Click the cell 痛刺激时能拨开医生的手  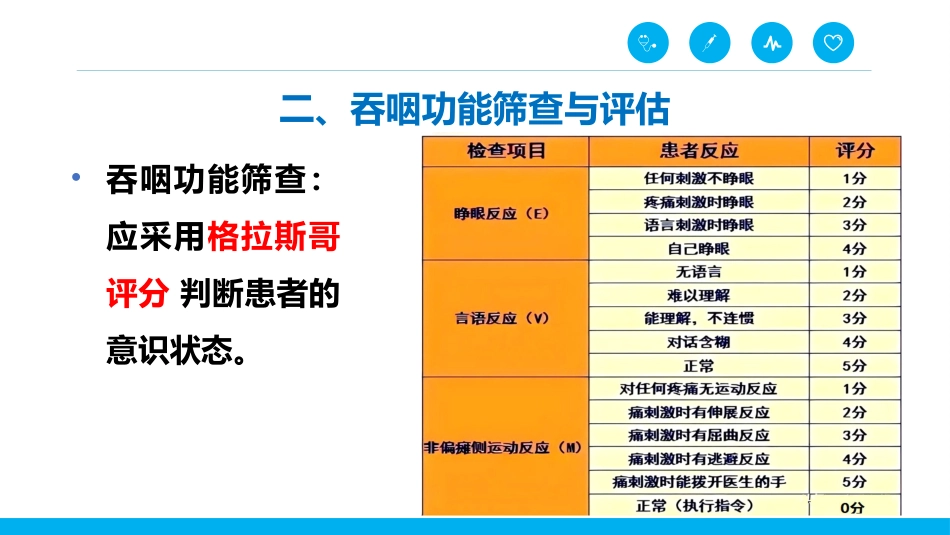(x=699, y=482)
